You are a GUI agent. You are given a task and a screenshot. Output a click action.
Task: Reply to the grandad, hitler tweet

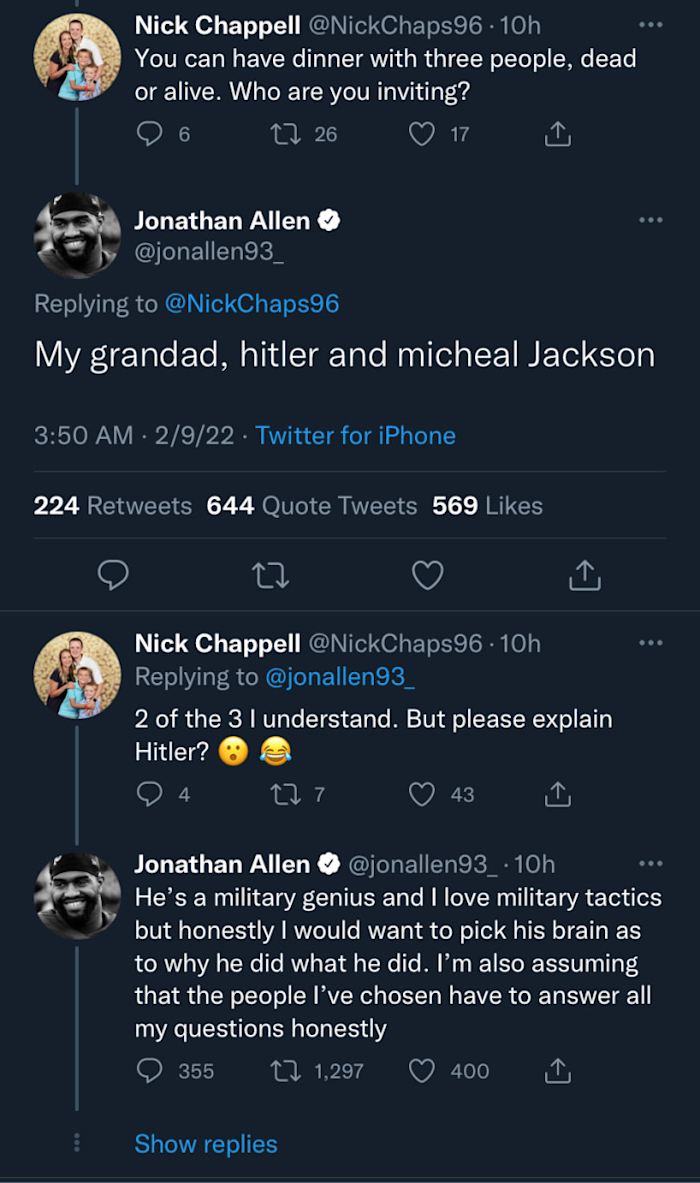114,574
